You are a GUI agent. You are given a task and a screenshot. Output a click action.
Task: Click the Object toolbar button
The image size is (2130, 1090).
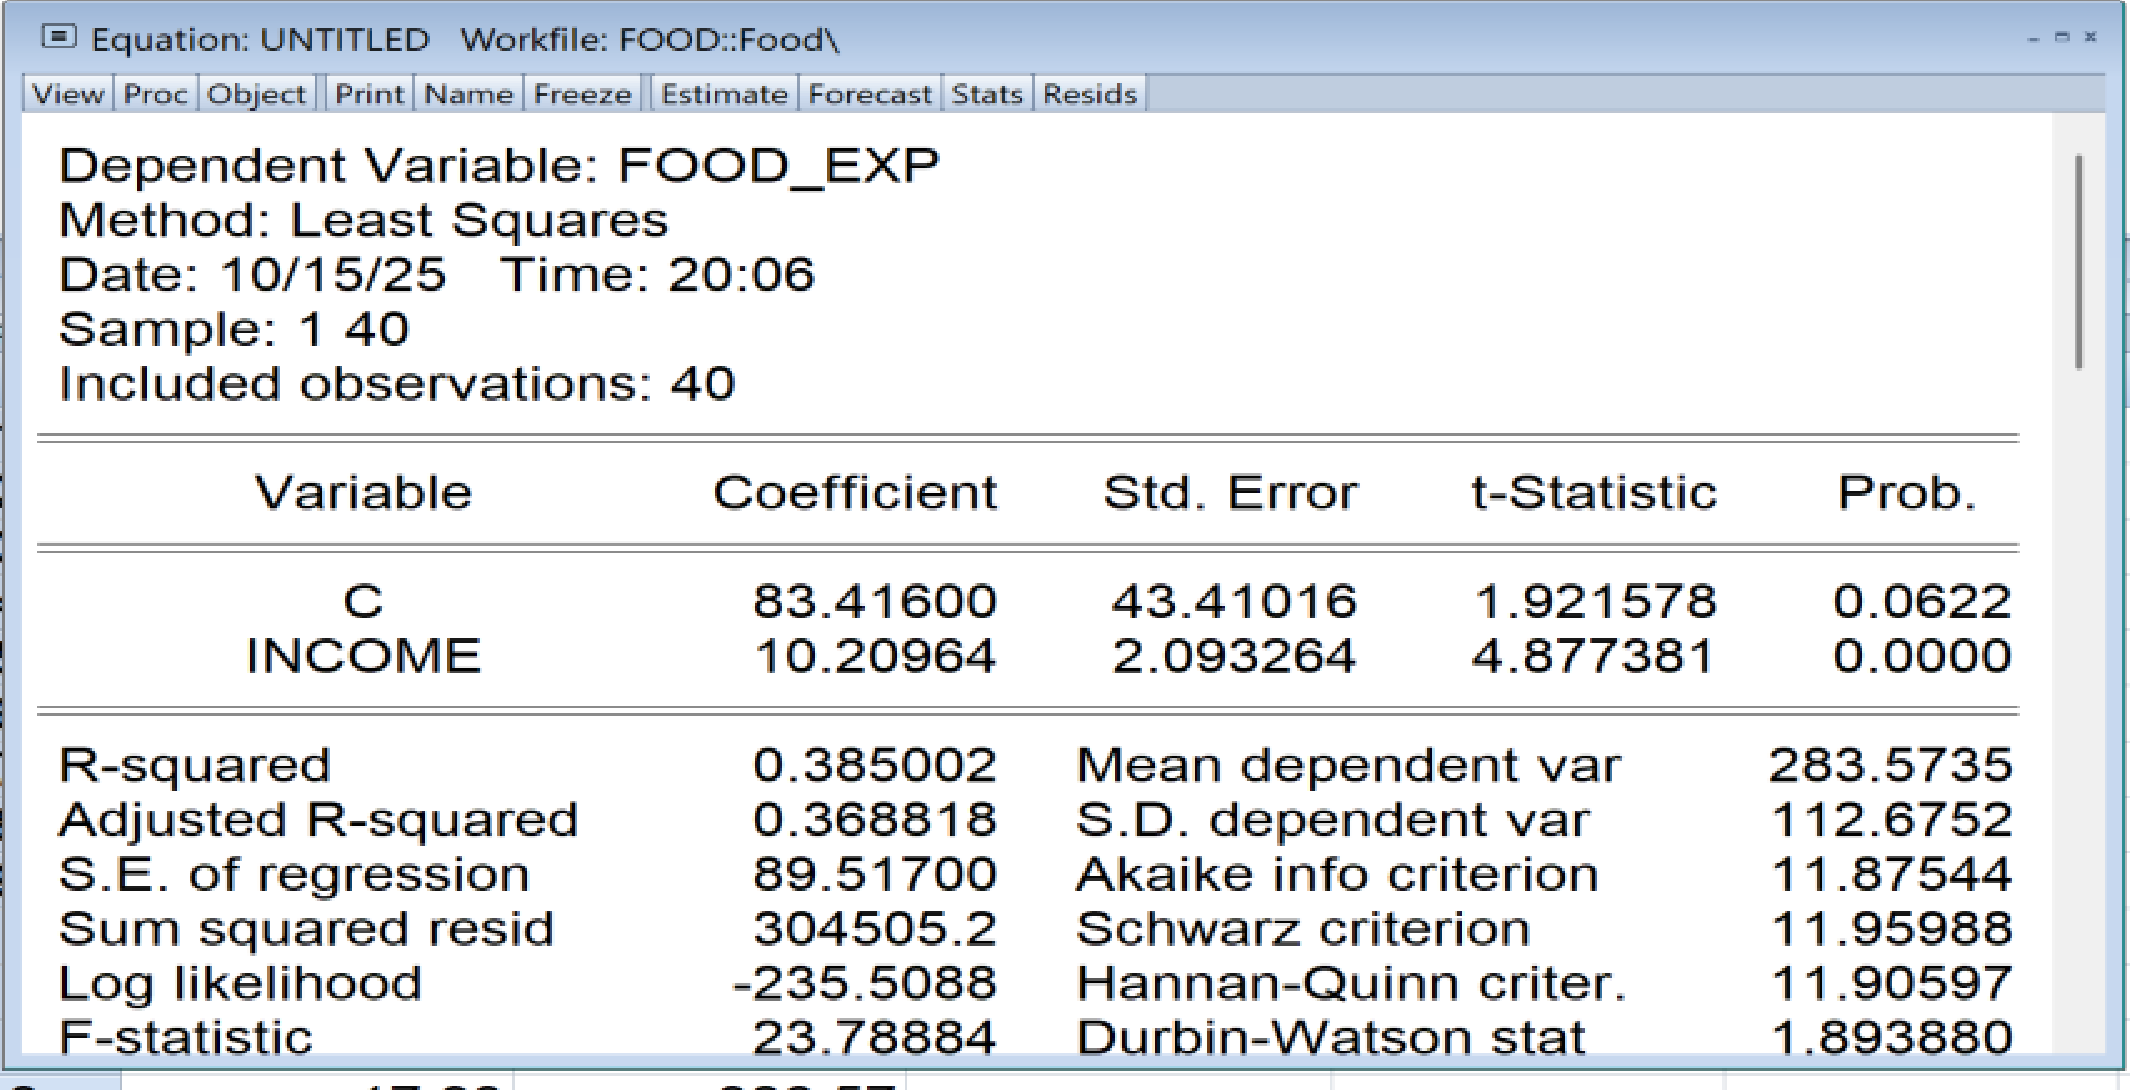click(256, 94)
